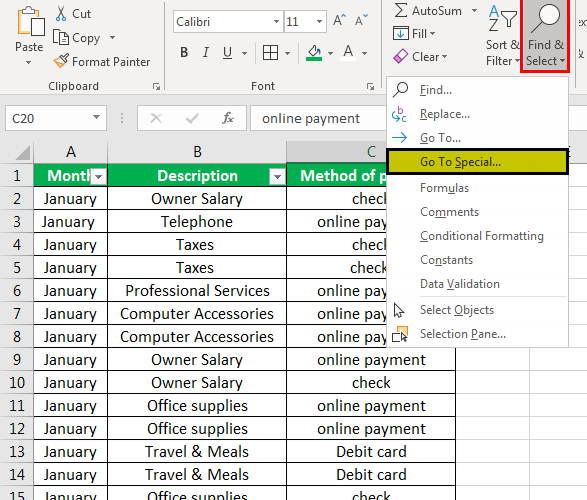Activate the Format Painter brush
This screenshot has width=587, height=500.
tap(61, 61)
